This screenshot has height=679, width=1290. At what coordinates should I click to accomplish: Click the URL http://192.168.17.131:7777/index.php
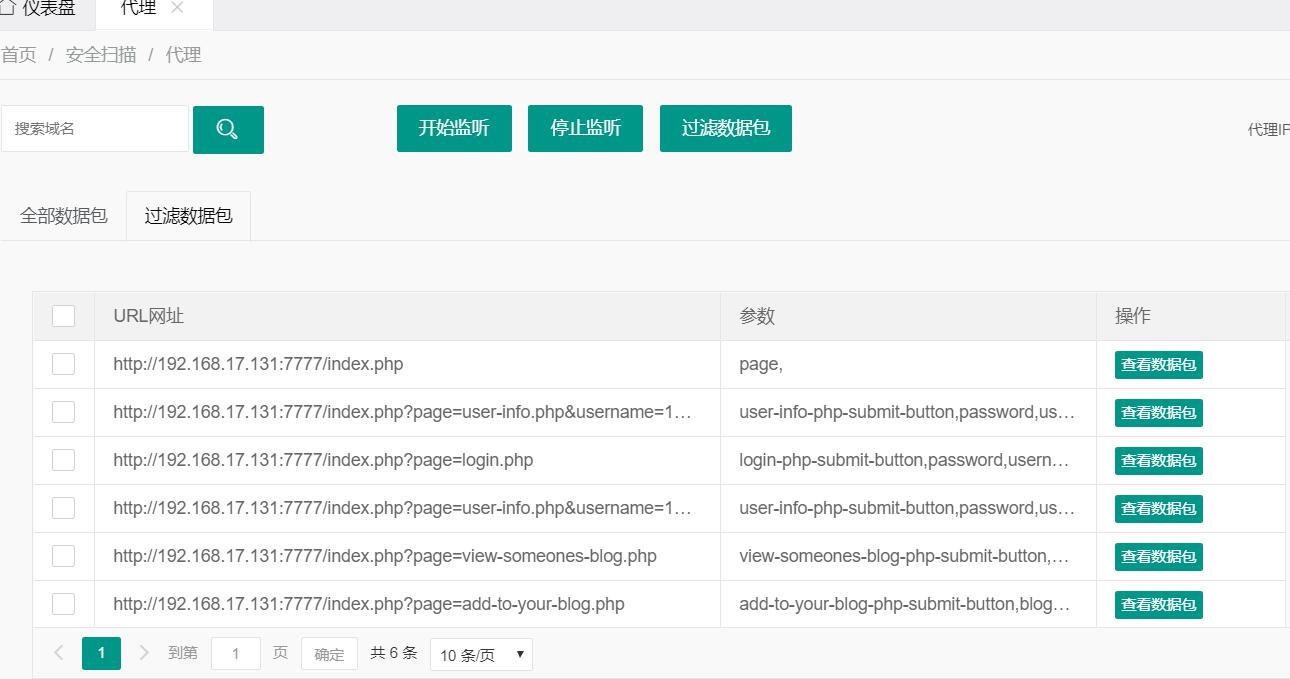coord(258,364)
